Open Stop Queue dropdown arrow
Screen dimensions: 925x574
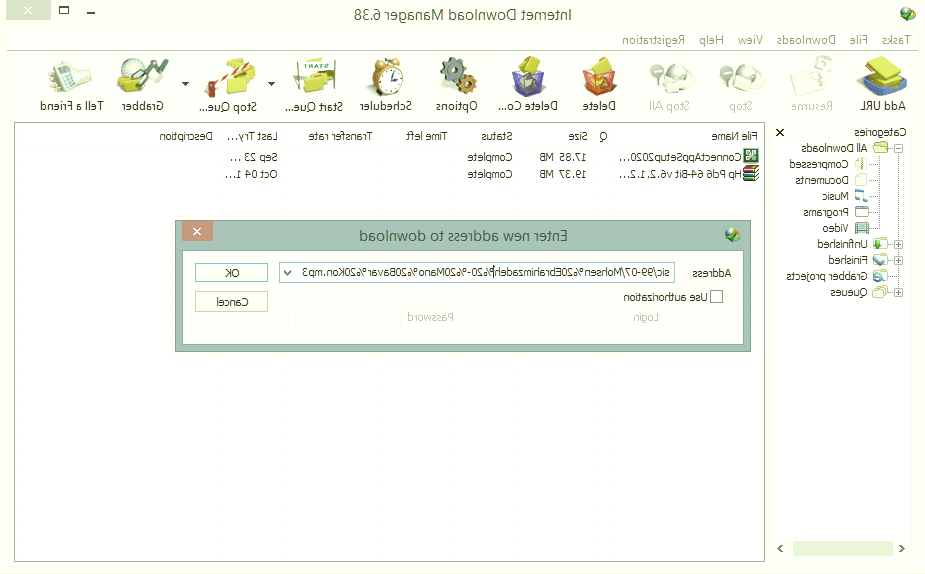(185, 84)
